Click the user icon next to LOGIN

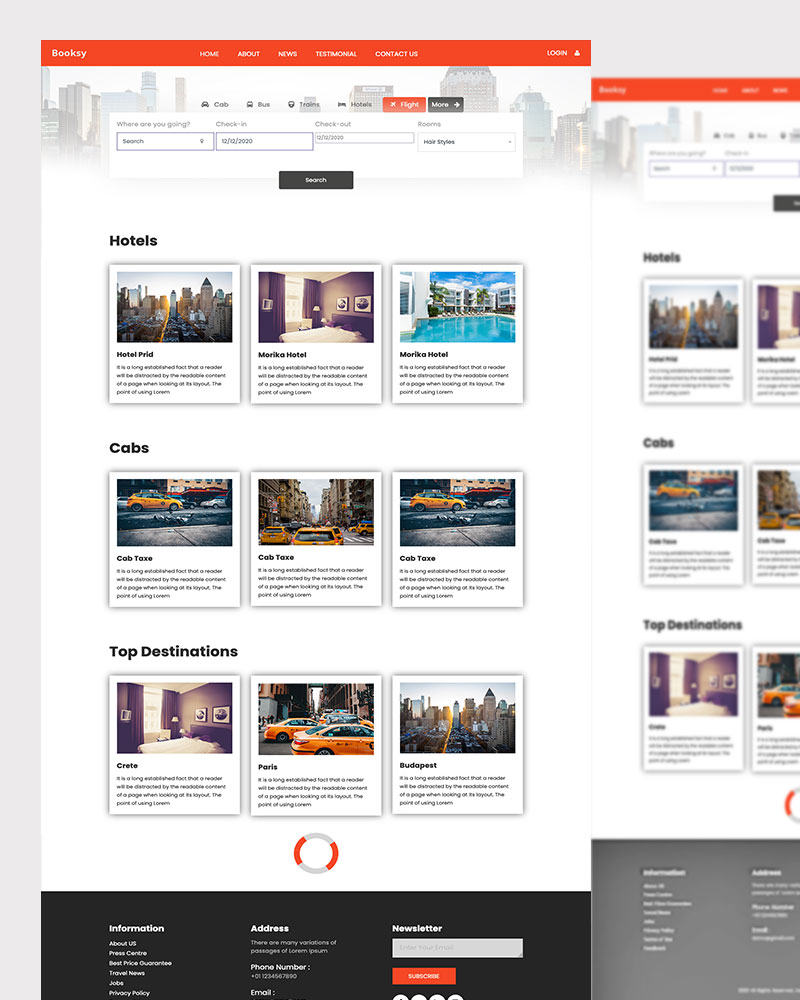pyautogui.click(x=577, y=53)
